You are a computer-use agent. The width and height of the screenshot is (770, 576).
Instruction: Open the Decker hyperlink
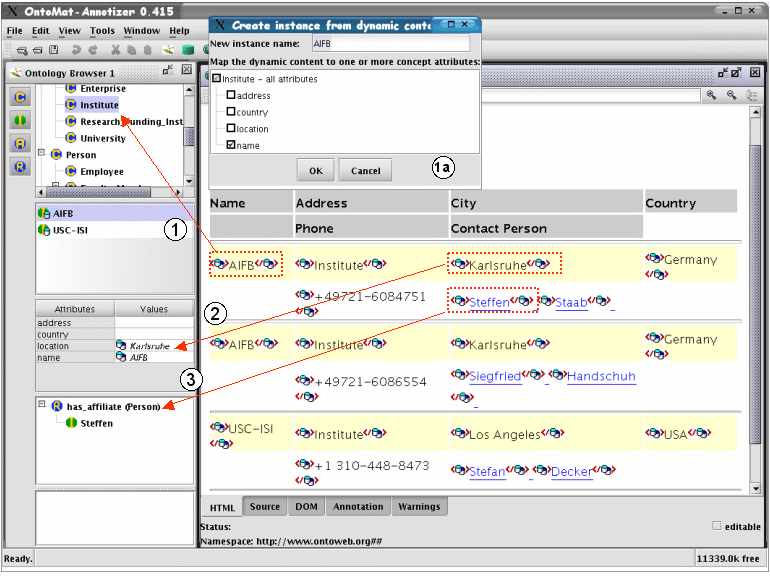571,471
